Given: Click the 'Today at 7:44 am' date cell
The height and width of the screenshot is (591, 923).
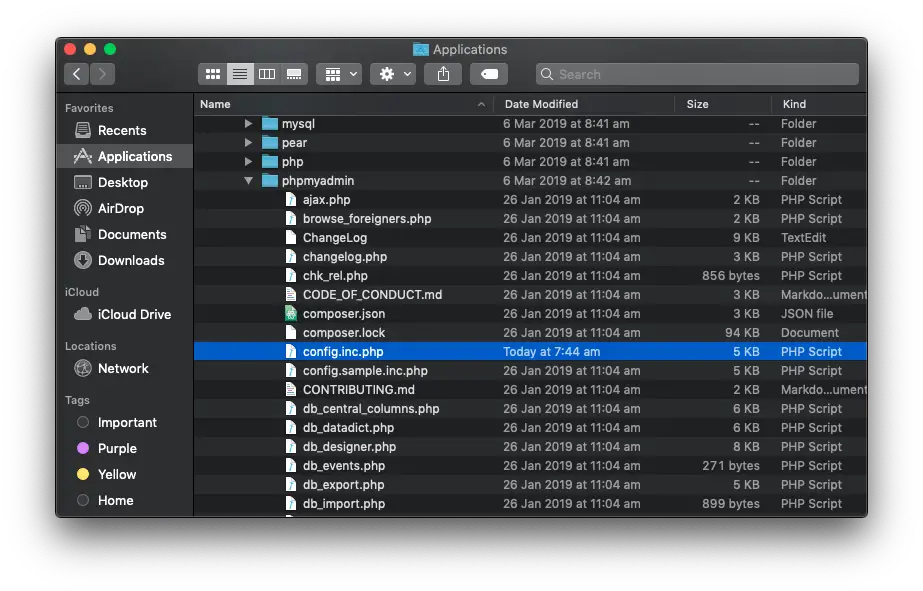Looking at the screenshot, I should coord(552,351).
